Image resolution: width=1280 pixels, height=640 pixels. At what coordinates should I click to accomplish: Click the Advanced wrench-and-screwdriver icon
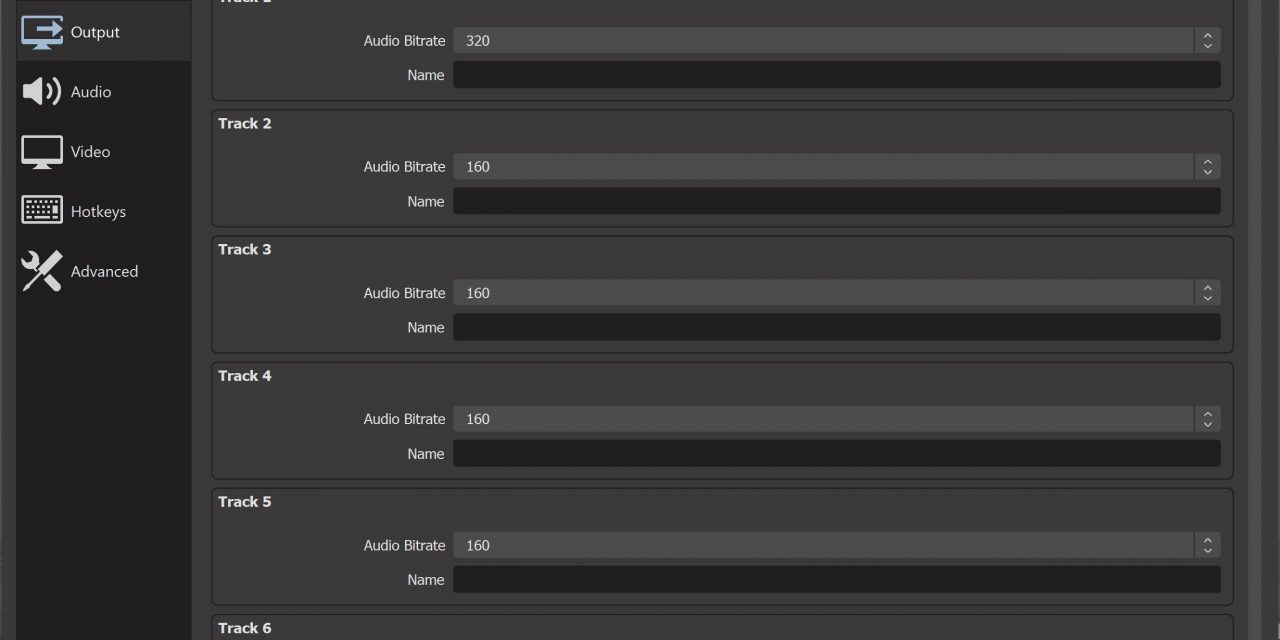click(42, 271)
